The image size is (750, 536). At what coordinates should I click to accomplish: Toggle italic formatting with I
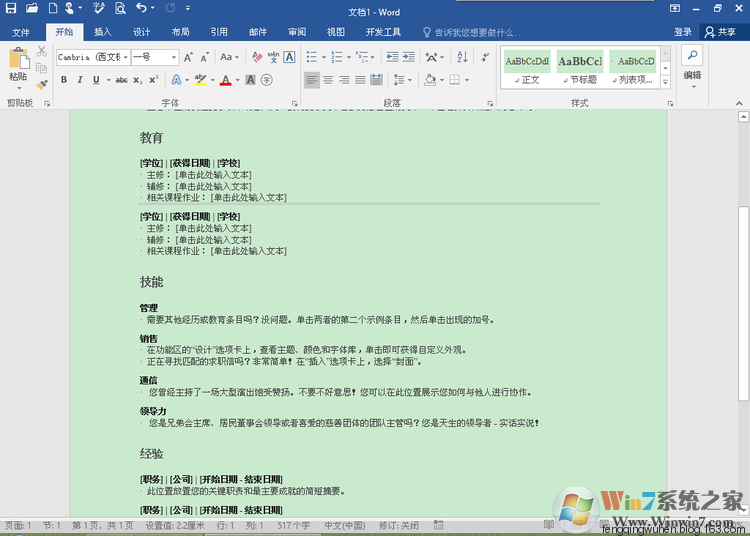coord(79,80)
